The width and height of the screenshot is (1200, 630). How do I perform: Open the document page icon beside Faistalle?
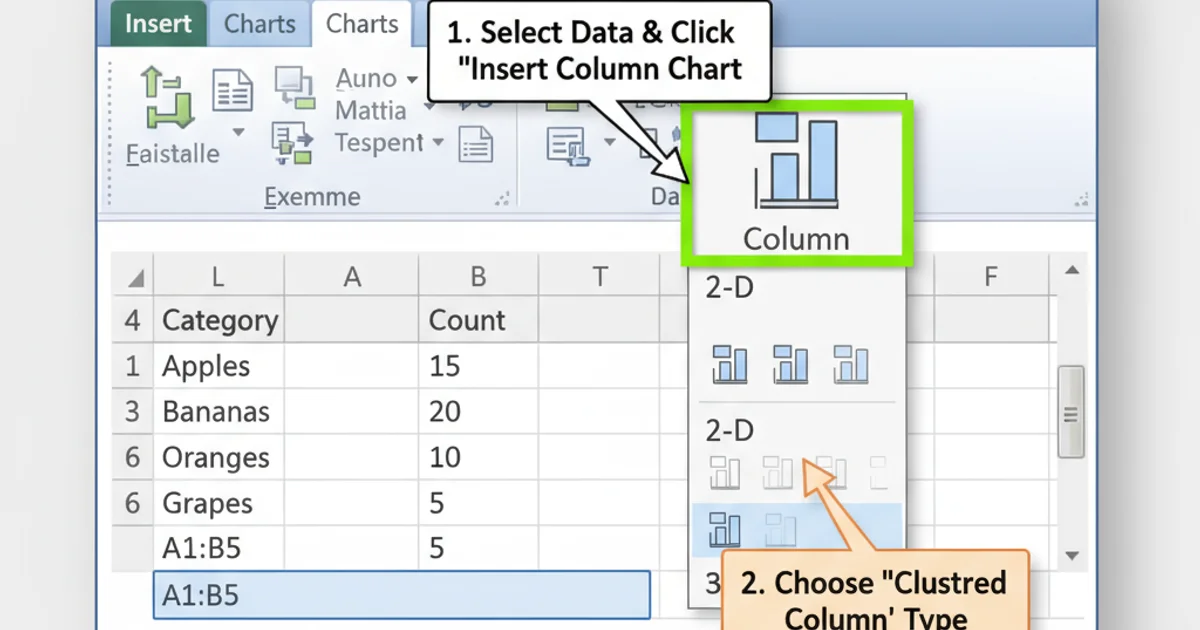[x=233, y=90]
